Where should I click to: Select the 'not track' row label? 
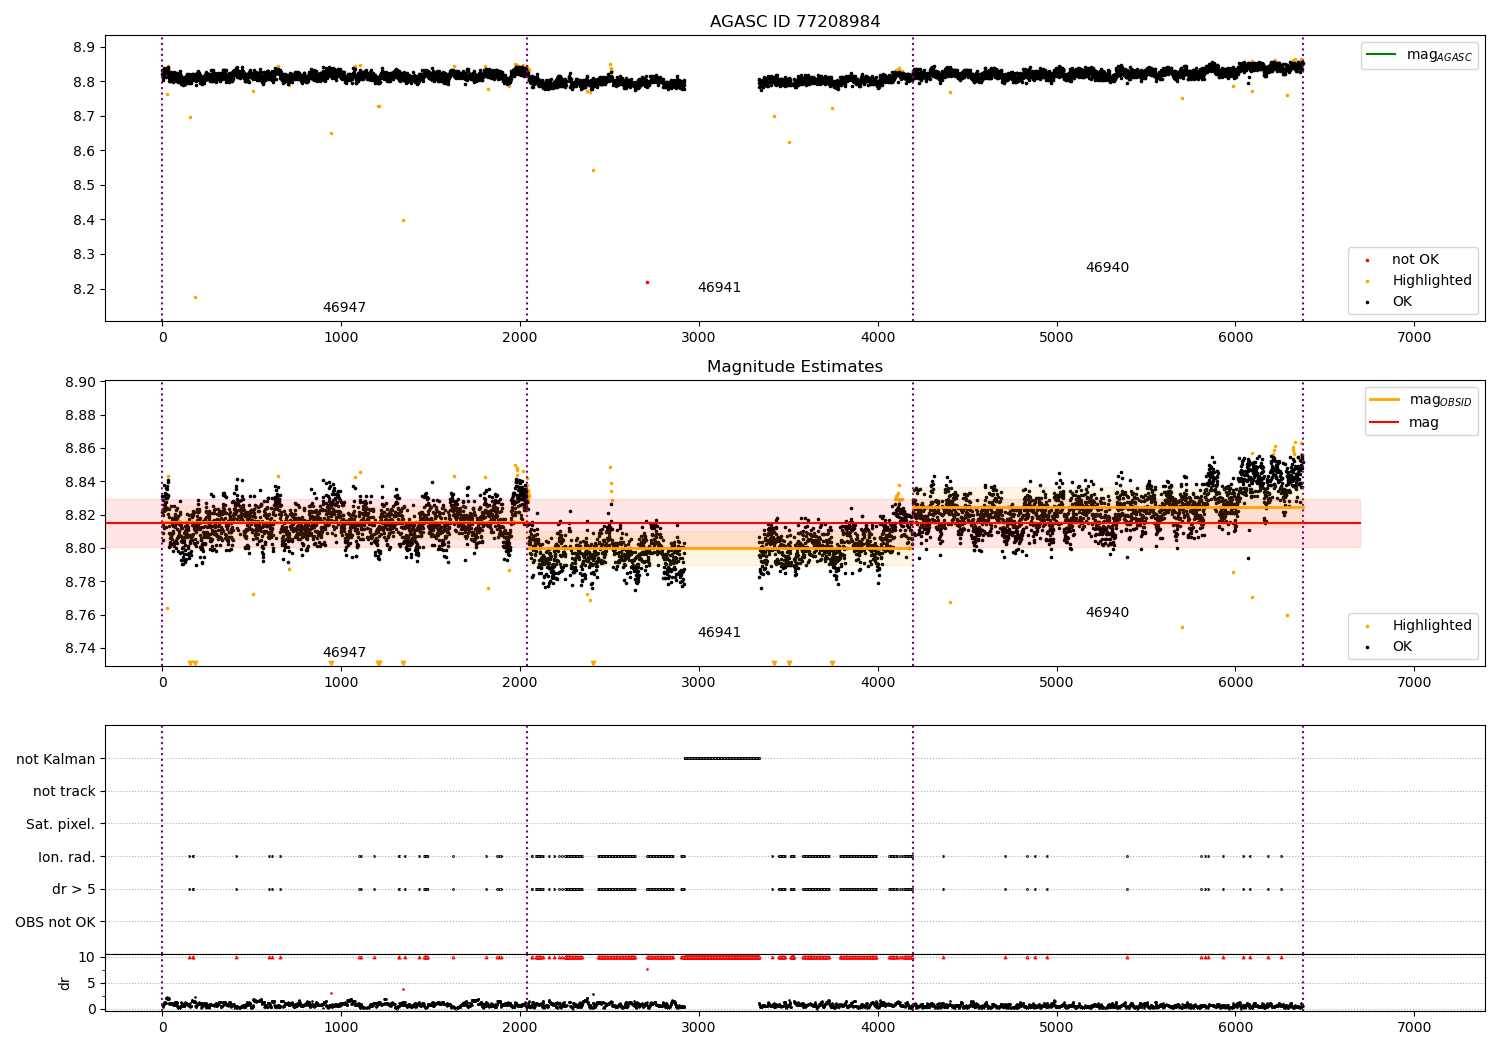pos(64,791)
